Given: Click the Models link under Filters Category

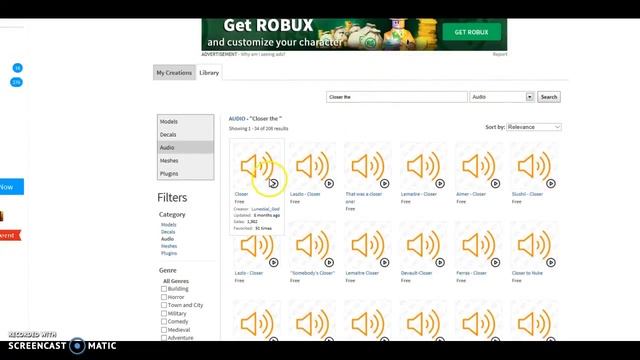Looking at the screenshot, I should (169, 225).
